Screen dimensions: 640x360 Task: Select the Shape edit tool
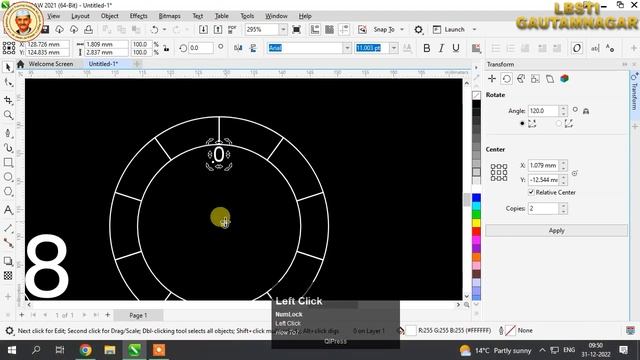[x=8, y=82]
